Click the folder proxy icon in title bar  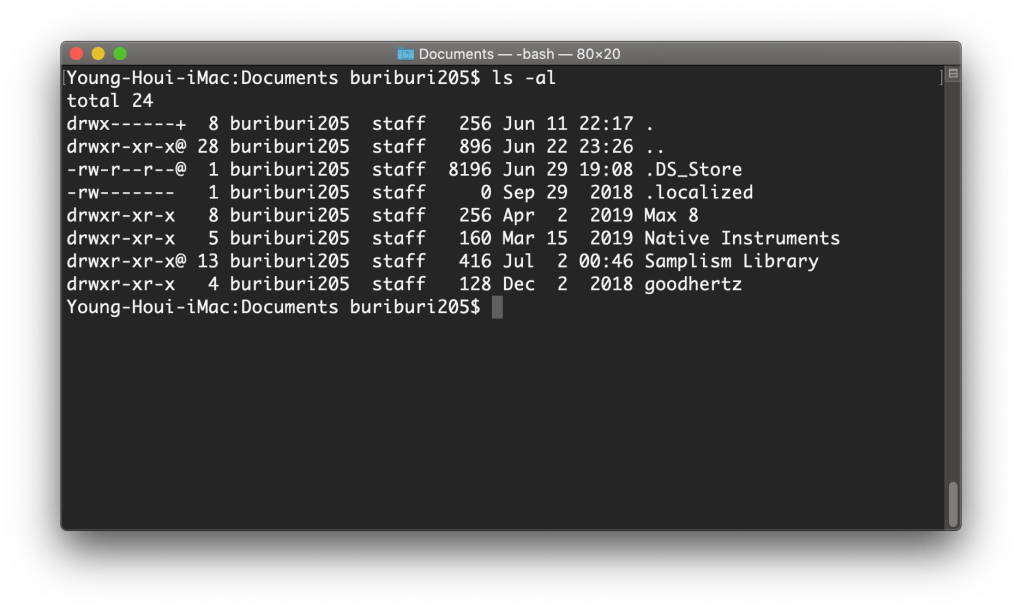(x=405, y=54)
